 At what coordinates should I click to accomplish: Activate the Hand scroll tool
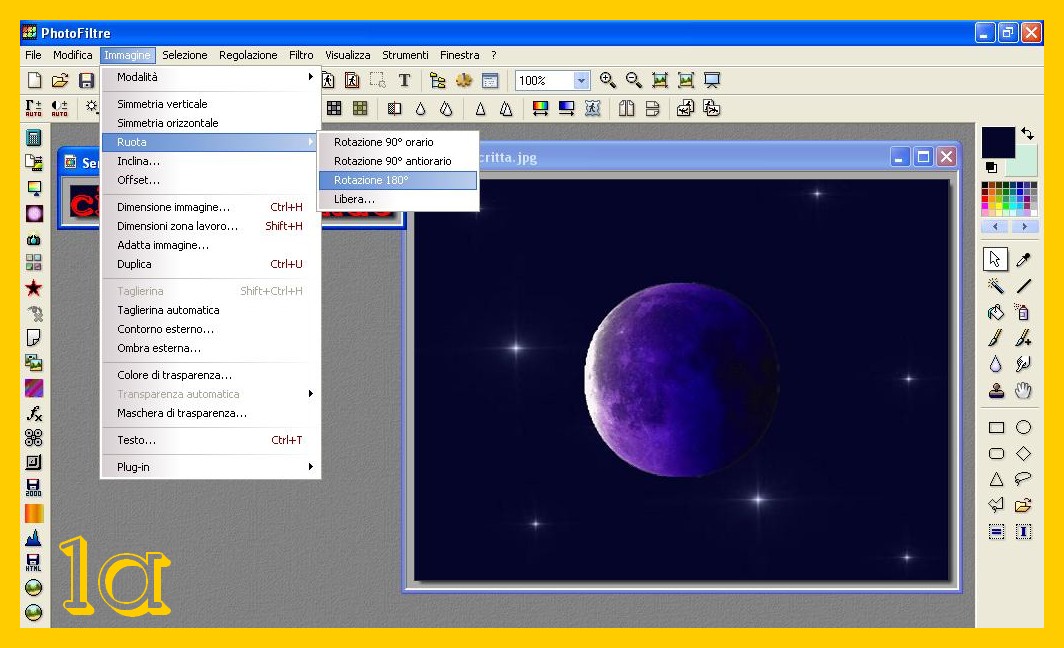tap(1023, 391)
